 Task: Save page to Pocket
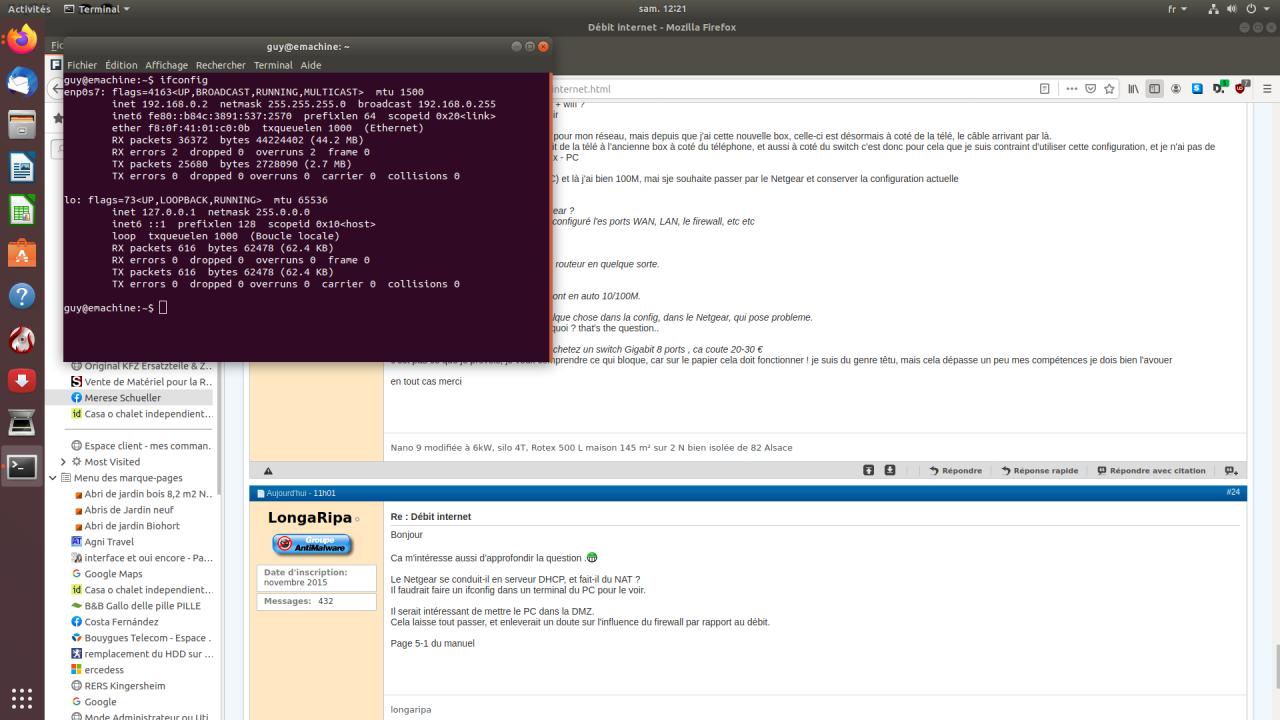pos(1091,89)
